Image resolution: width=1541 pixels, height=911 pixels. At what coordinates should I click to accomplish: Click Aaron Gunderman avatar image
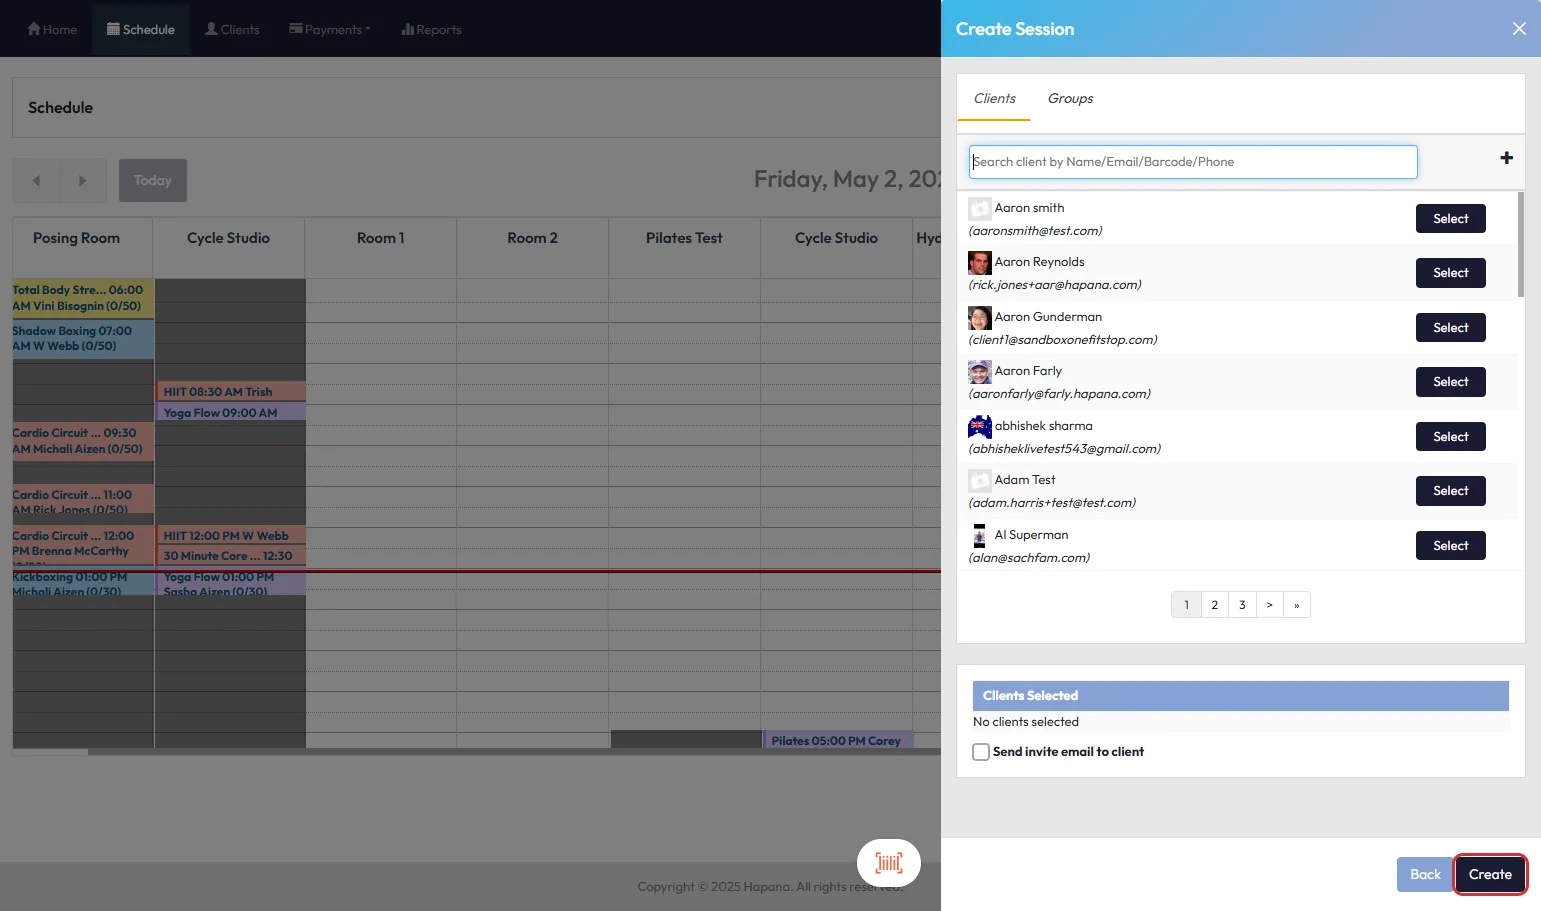979,318
